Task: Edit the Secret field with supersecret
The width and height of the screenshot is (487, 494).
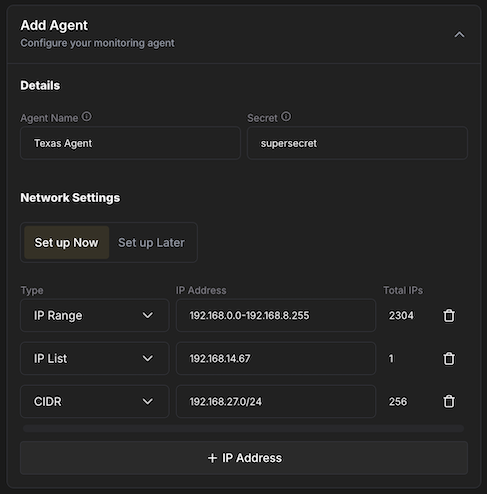Action: click(x=357, y=143)
